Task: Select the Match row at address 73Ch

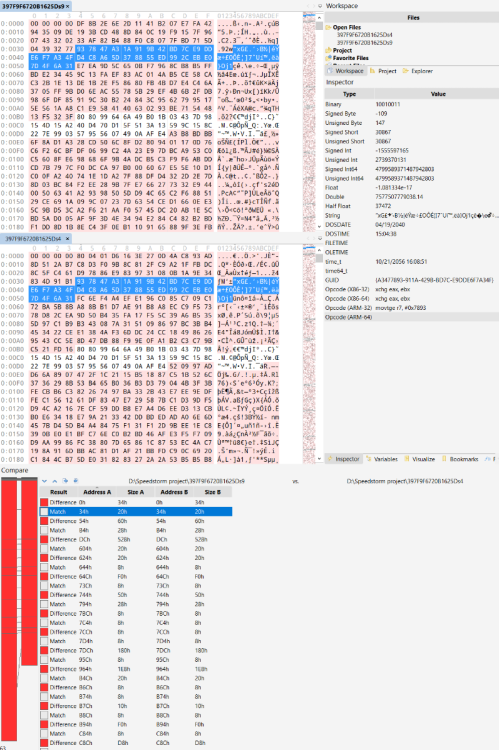Action: click(135, 585)
